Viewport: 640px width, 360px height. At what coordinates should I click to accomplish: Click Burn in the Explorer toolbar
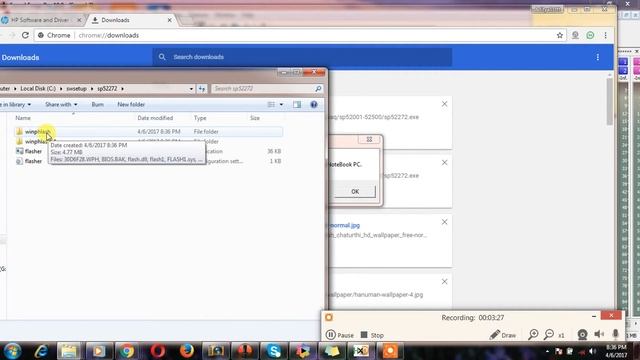coord(98,104)
